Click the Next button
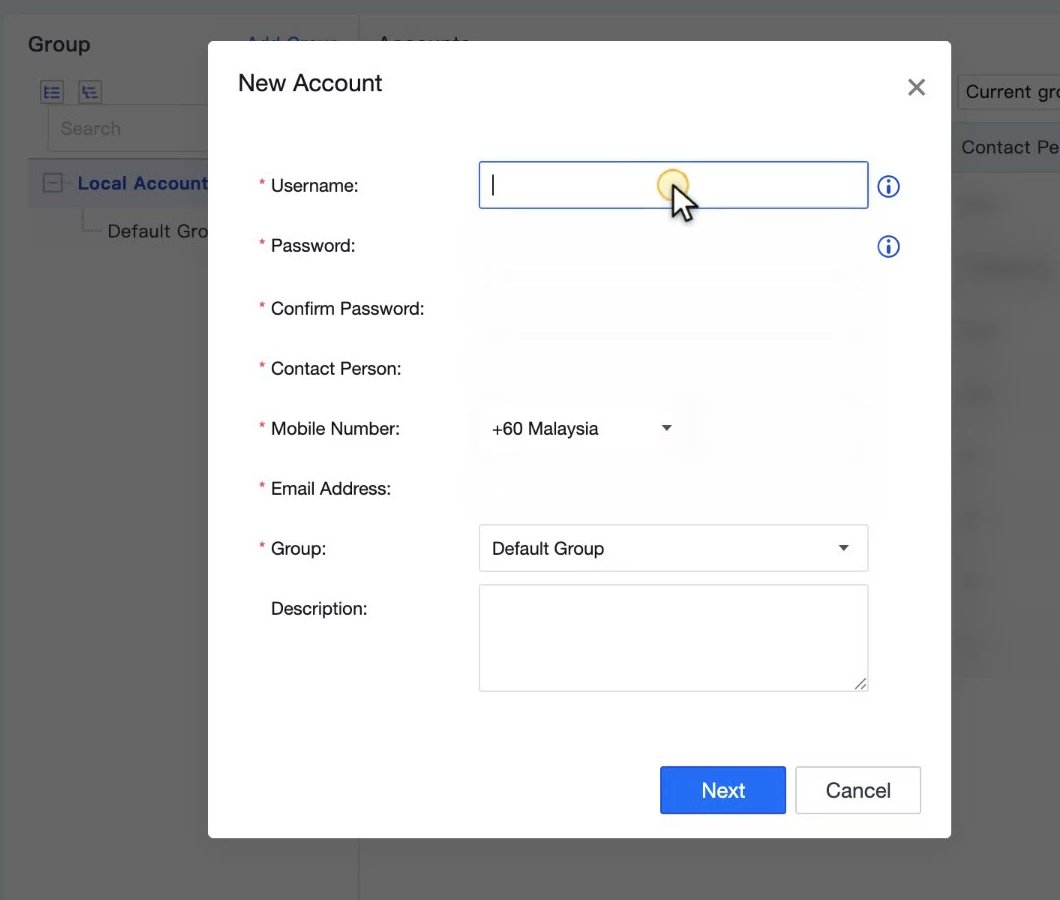 (723, 790)
